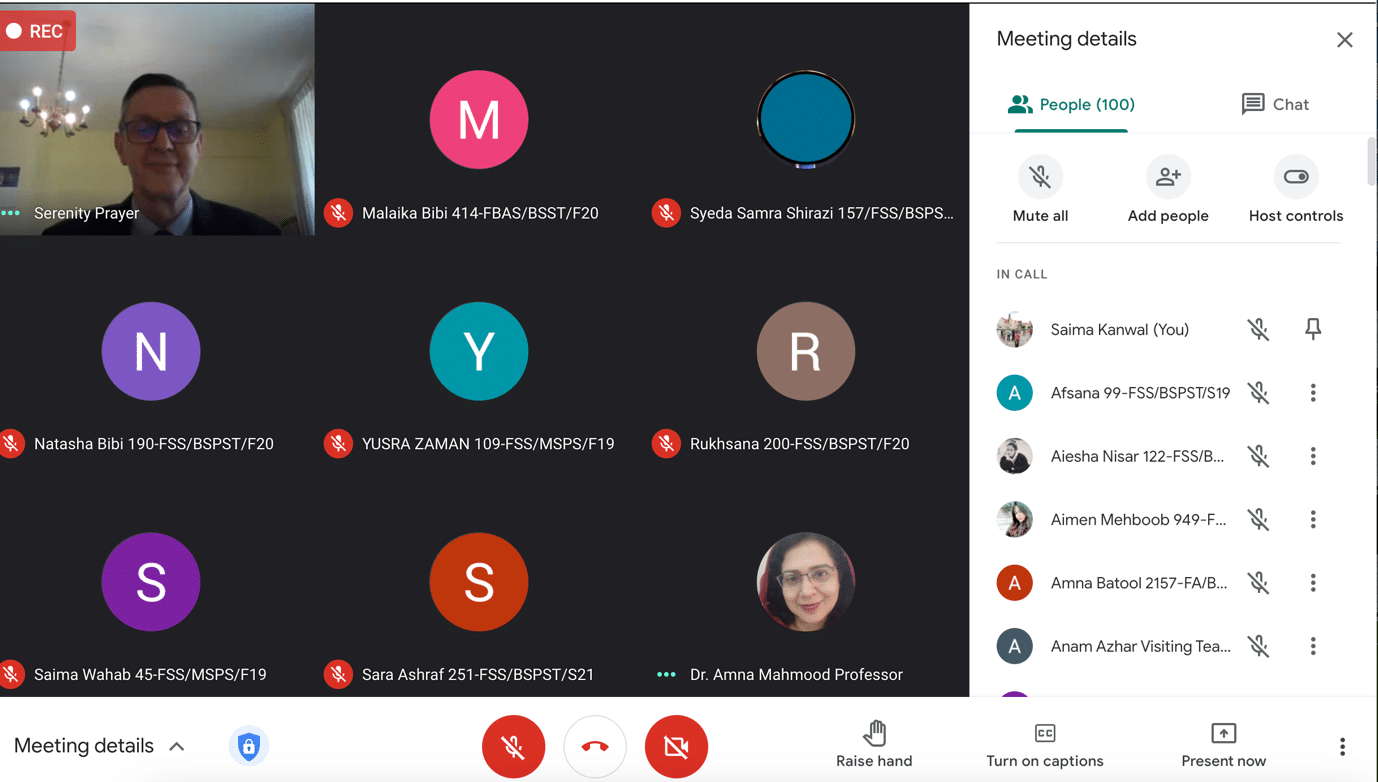Click Afsana's teal avatar in the list
Image resolution: width=1378 pixels, height=782 pixels.
(1014, 393)
